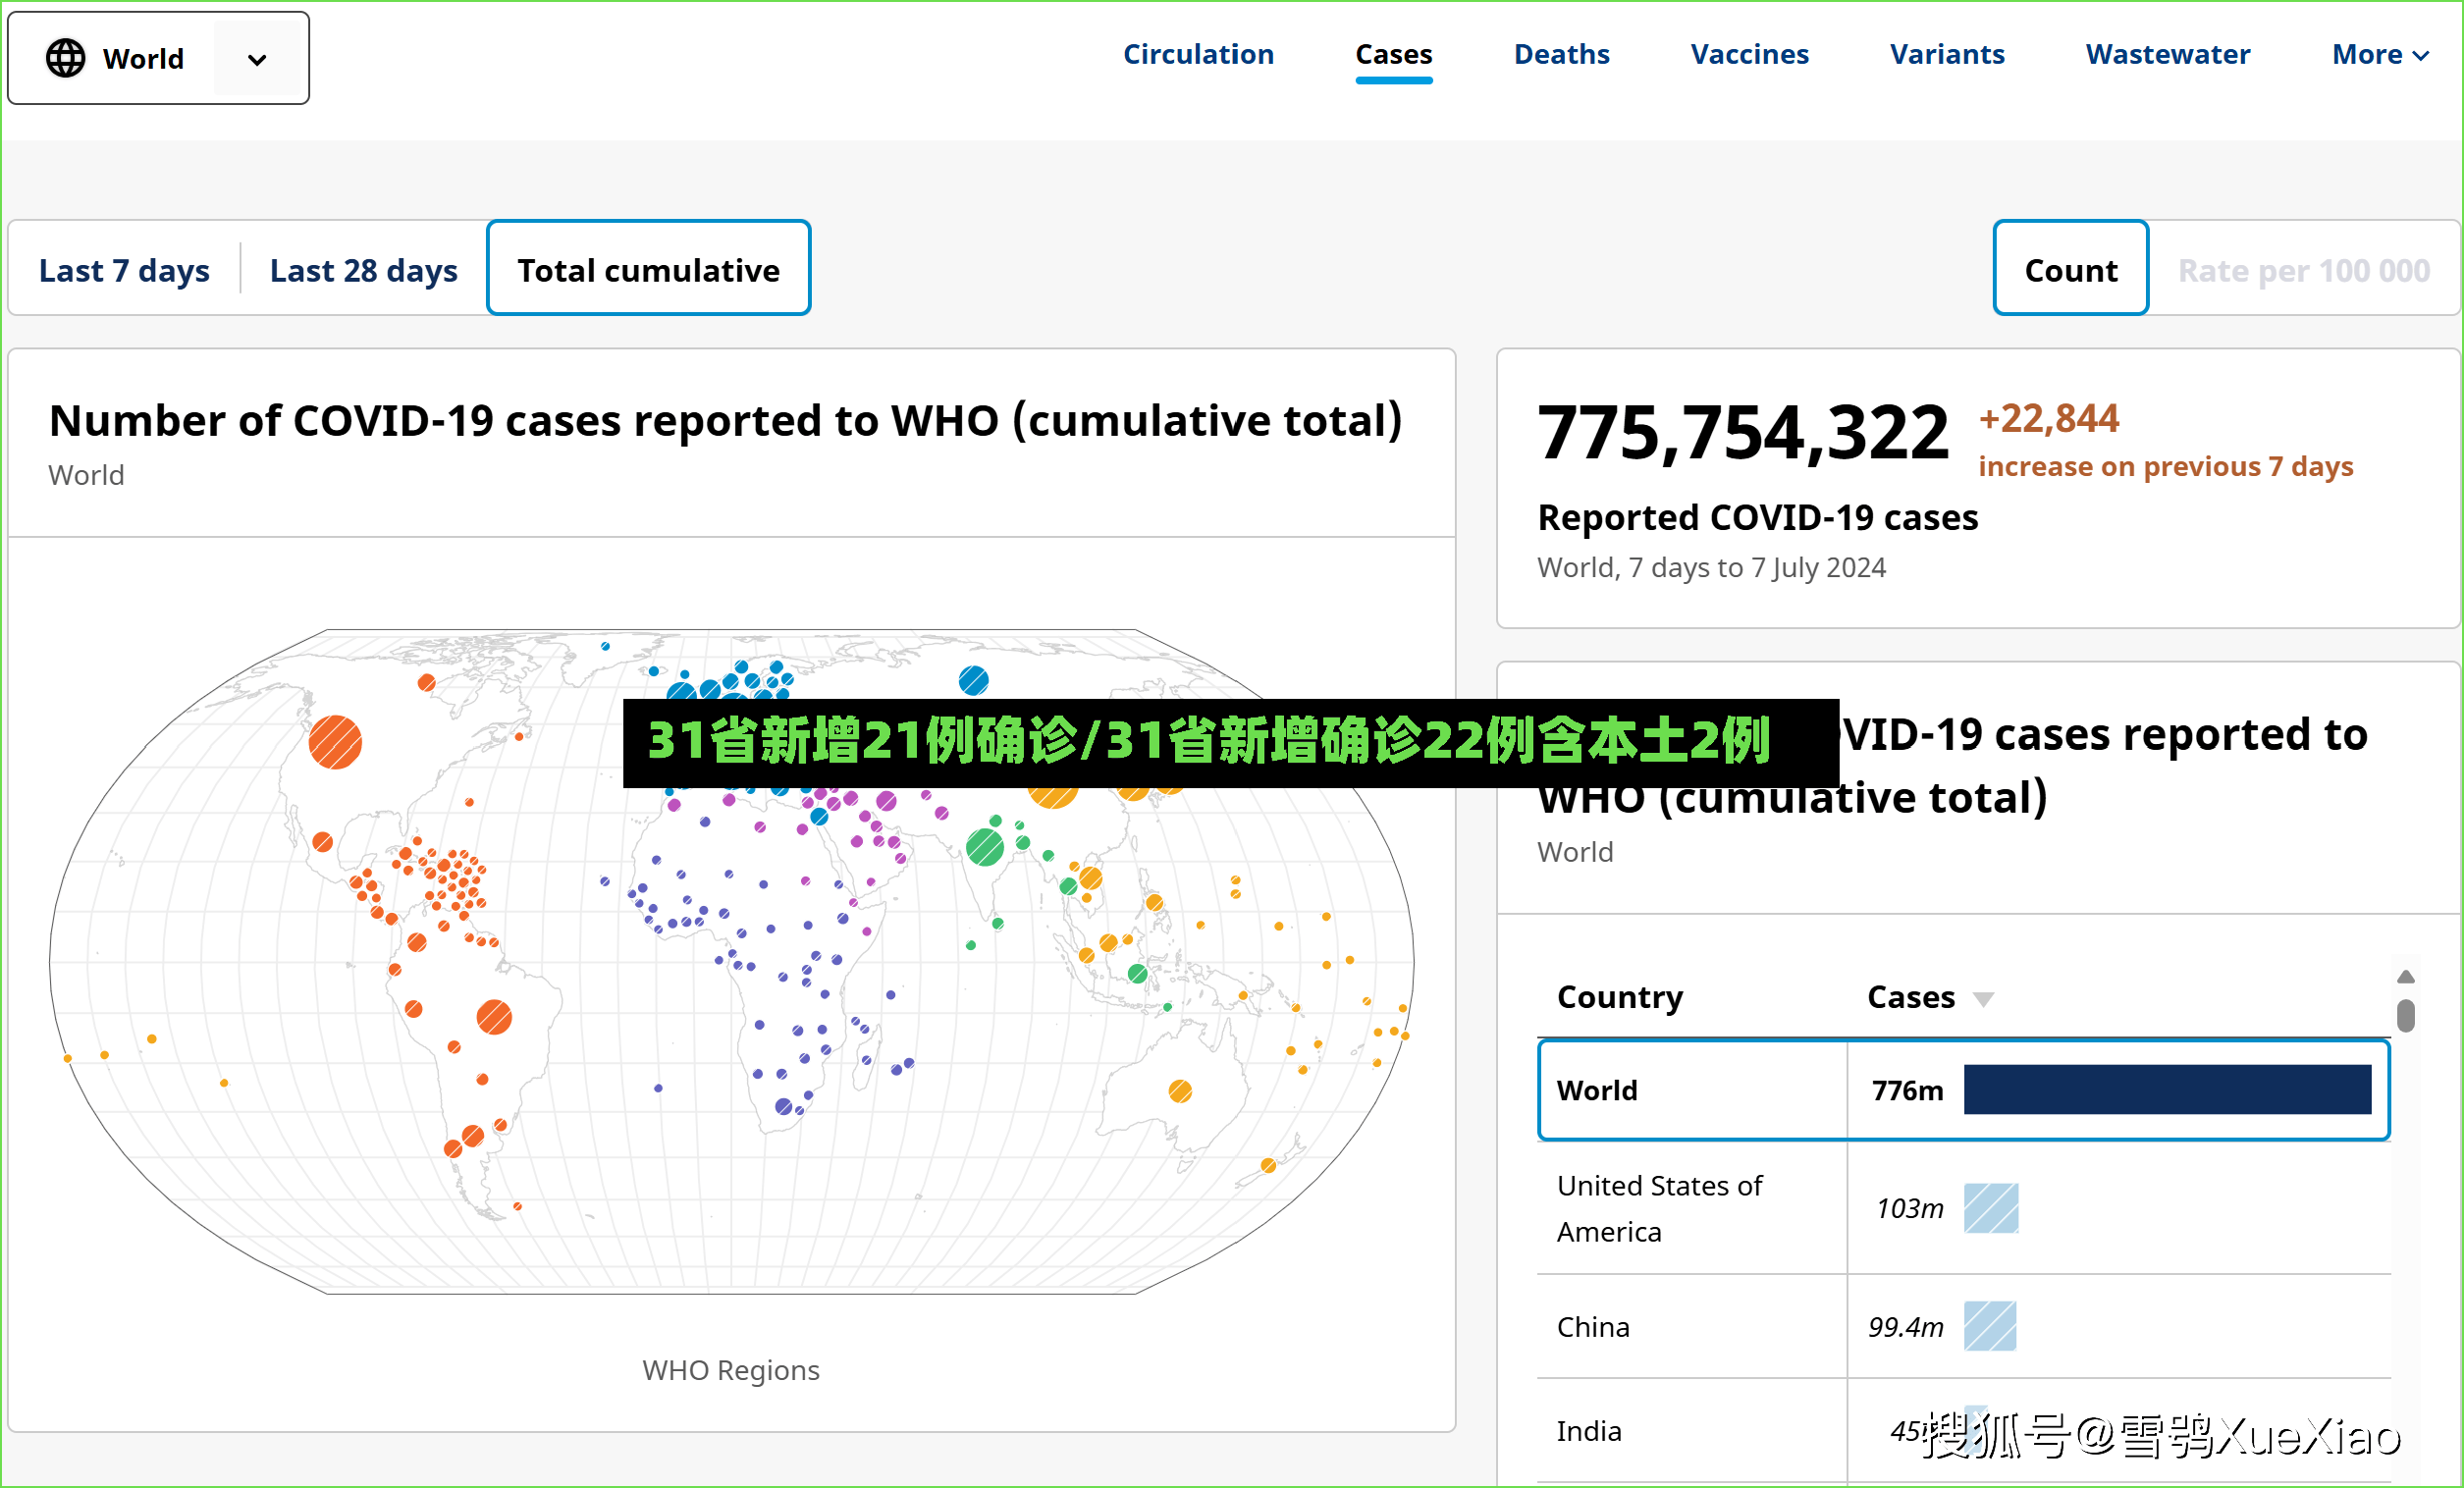2464x1488 pixels.
Task: Click the orange Canada bubble on map
Action: (426, 683)
